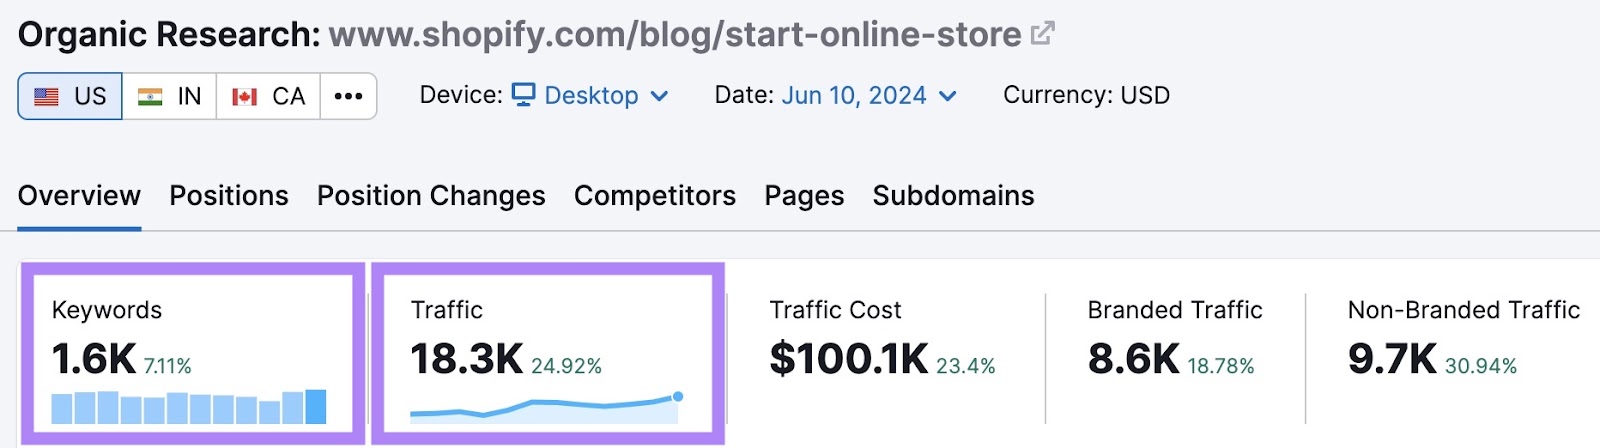
Task: Click the chevron next to the date
Action: click(948, 96)
